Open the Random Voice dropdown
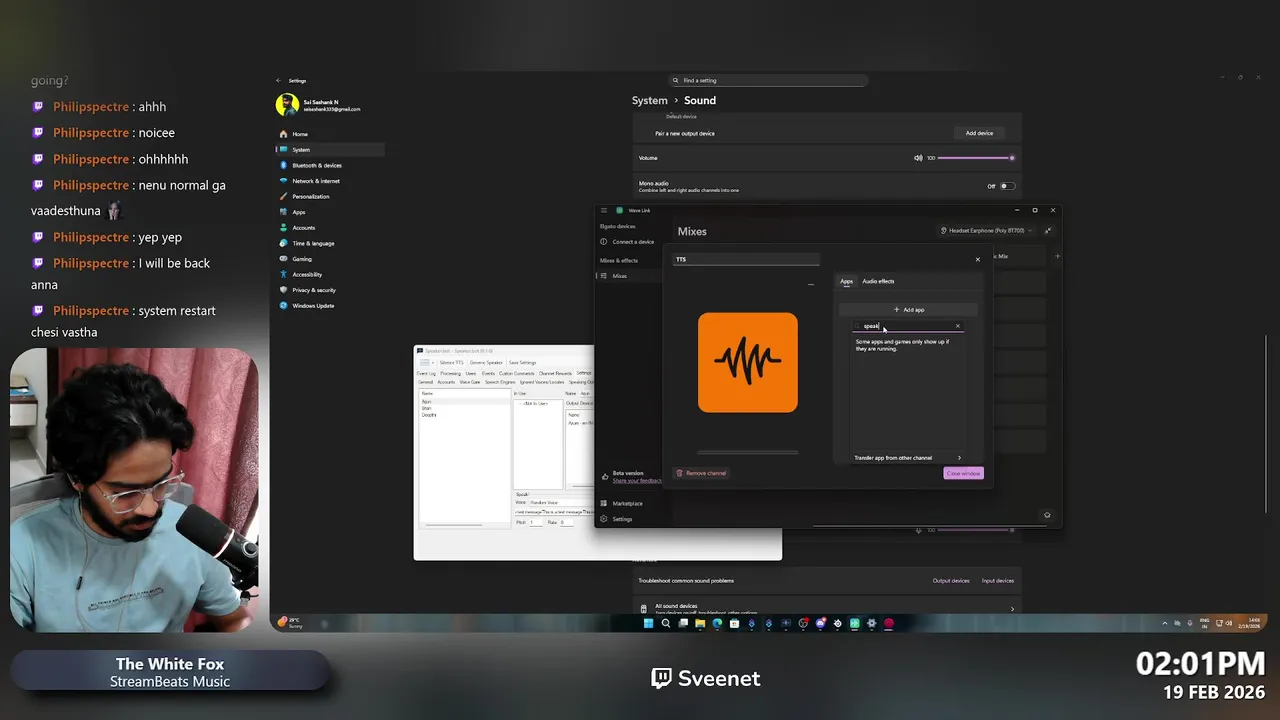1280x720 pixels. (x=562, y=503)
